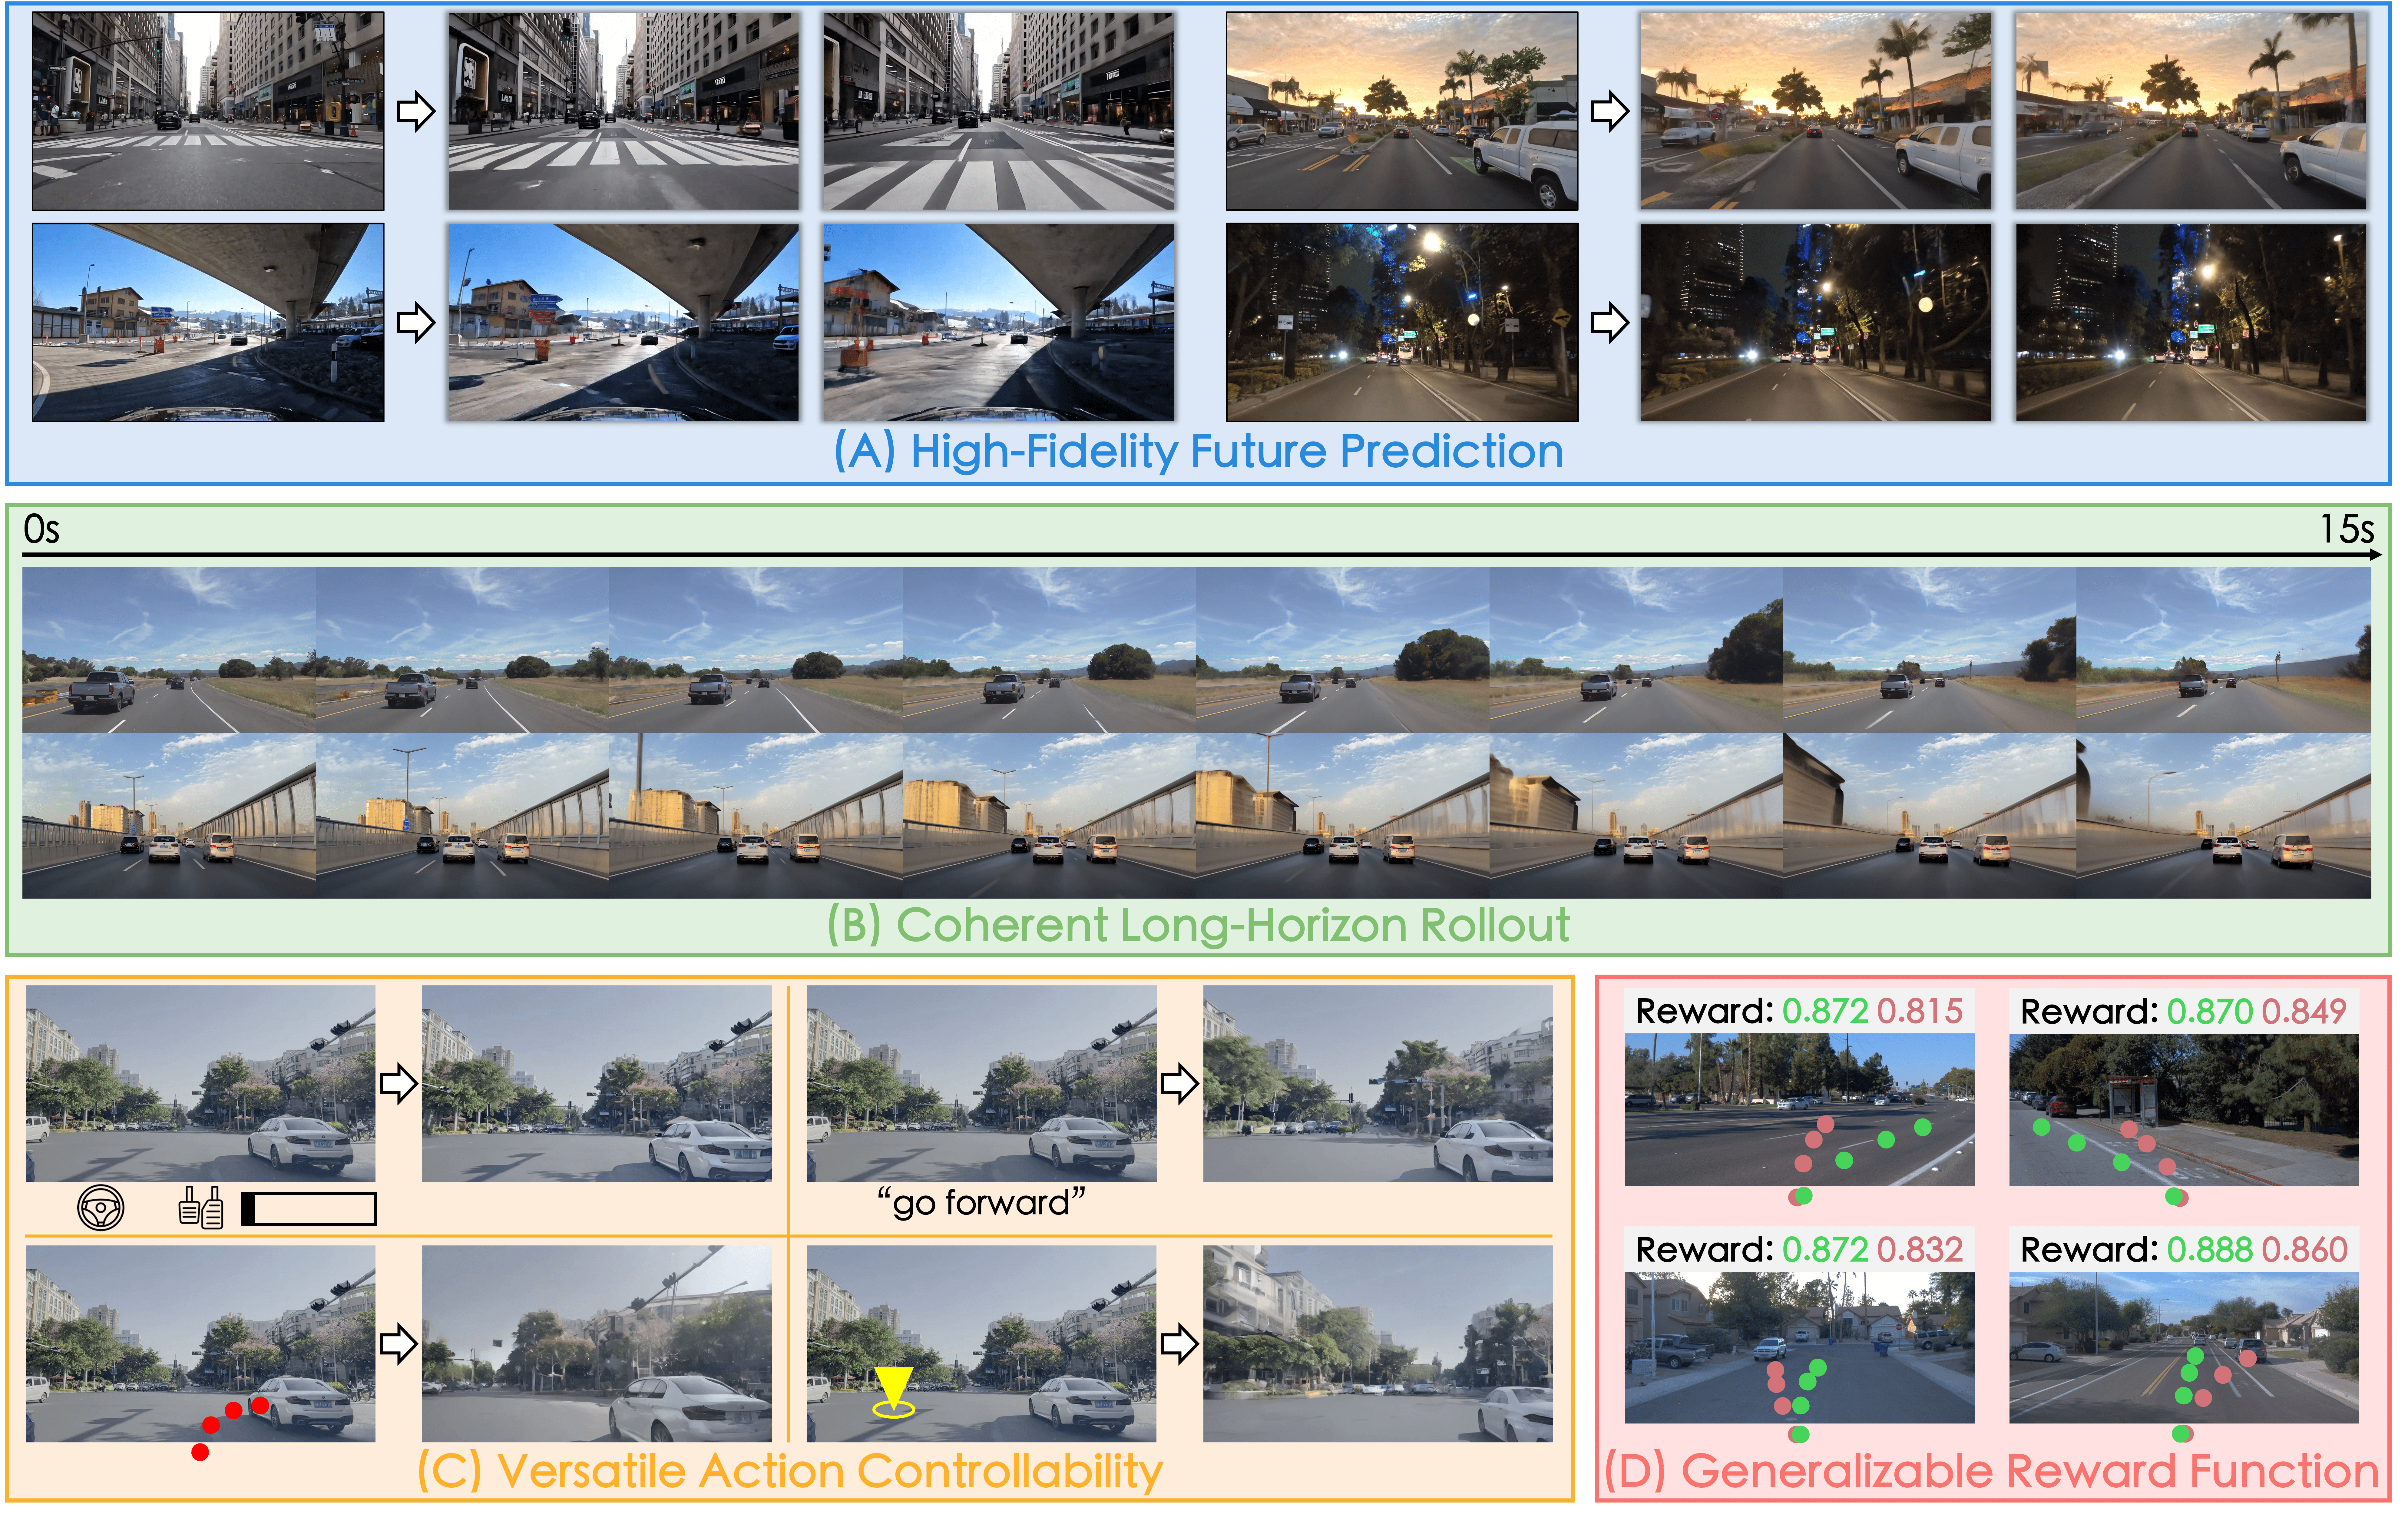Click the arrow after the NYC street image

416,111
